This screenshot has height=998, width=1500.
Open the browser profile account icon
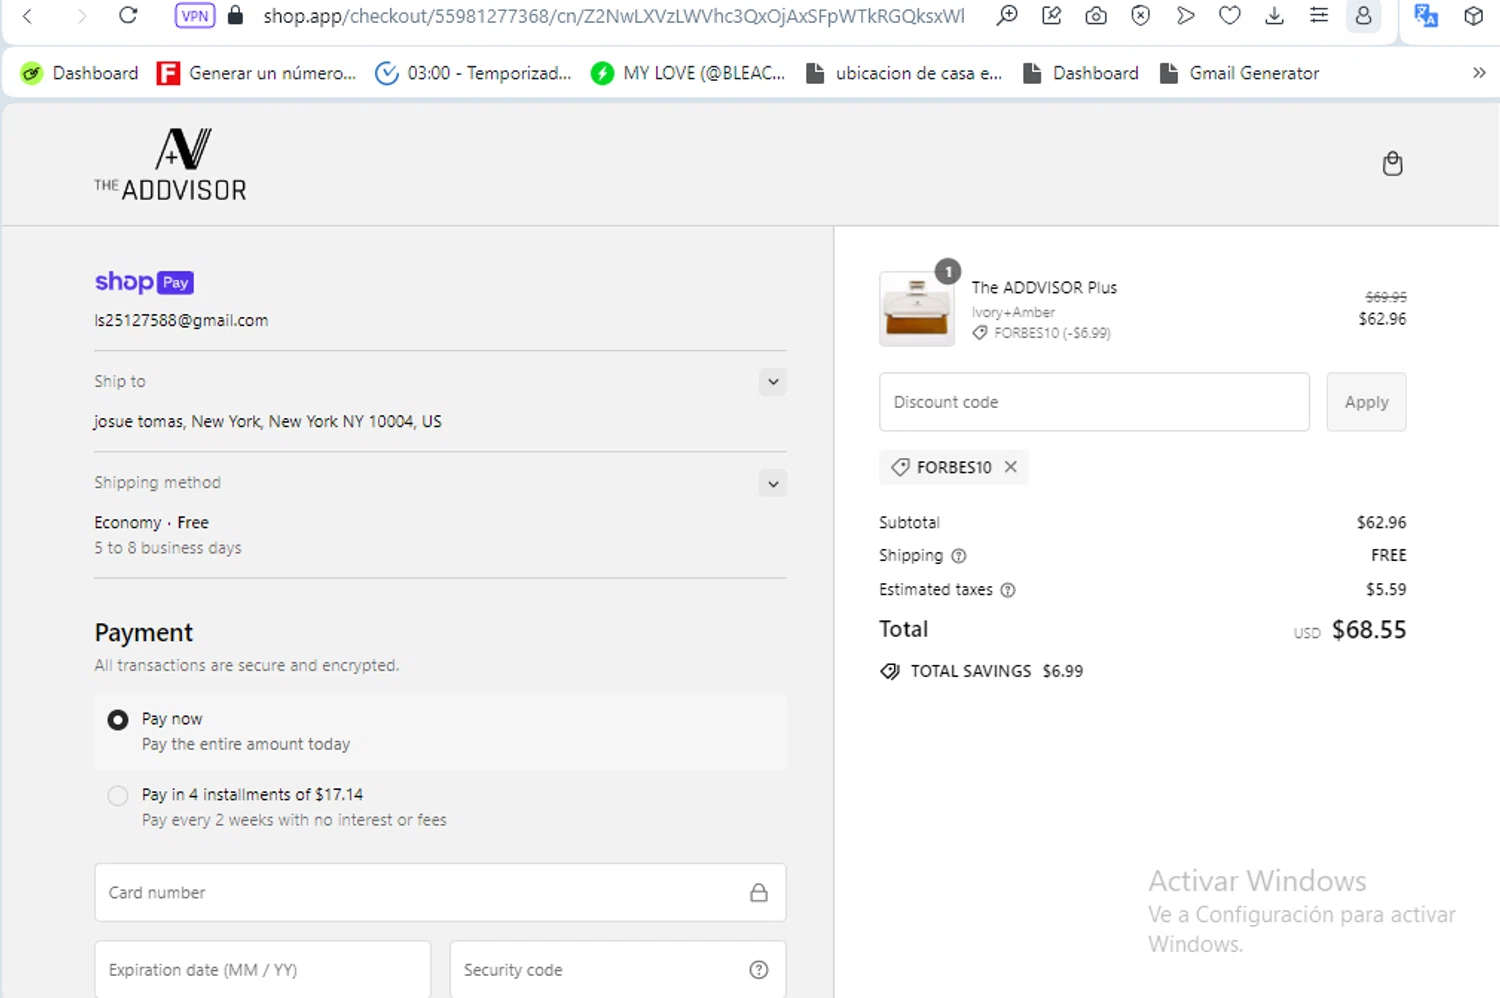pyautogui.click(x=1363, y=15)
